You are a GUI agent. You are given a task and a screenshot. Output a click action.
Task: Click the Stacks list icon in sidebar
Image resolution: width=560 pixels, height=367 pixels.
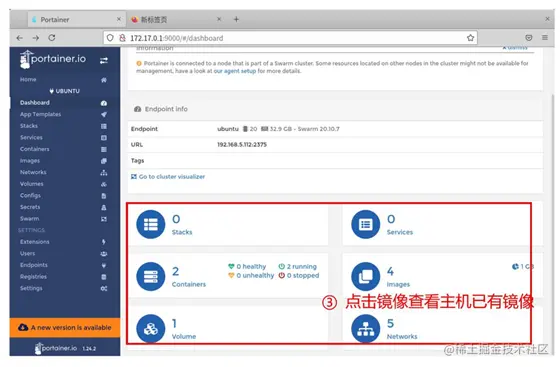point(104,126)
